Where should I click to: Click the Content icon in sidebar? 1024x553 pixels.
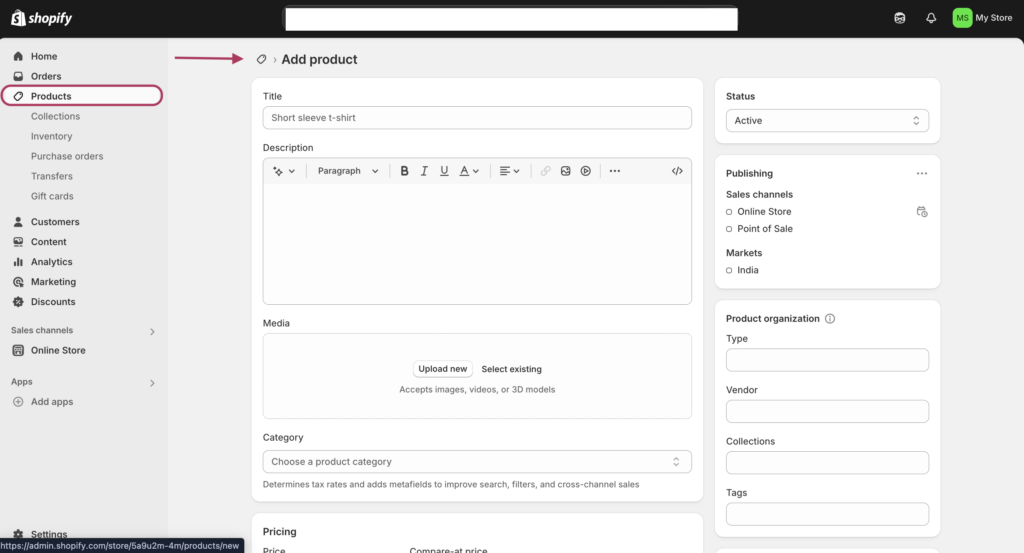coord(18,242)
